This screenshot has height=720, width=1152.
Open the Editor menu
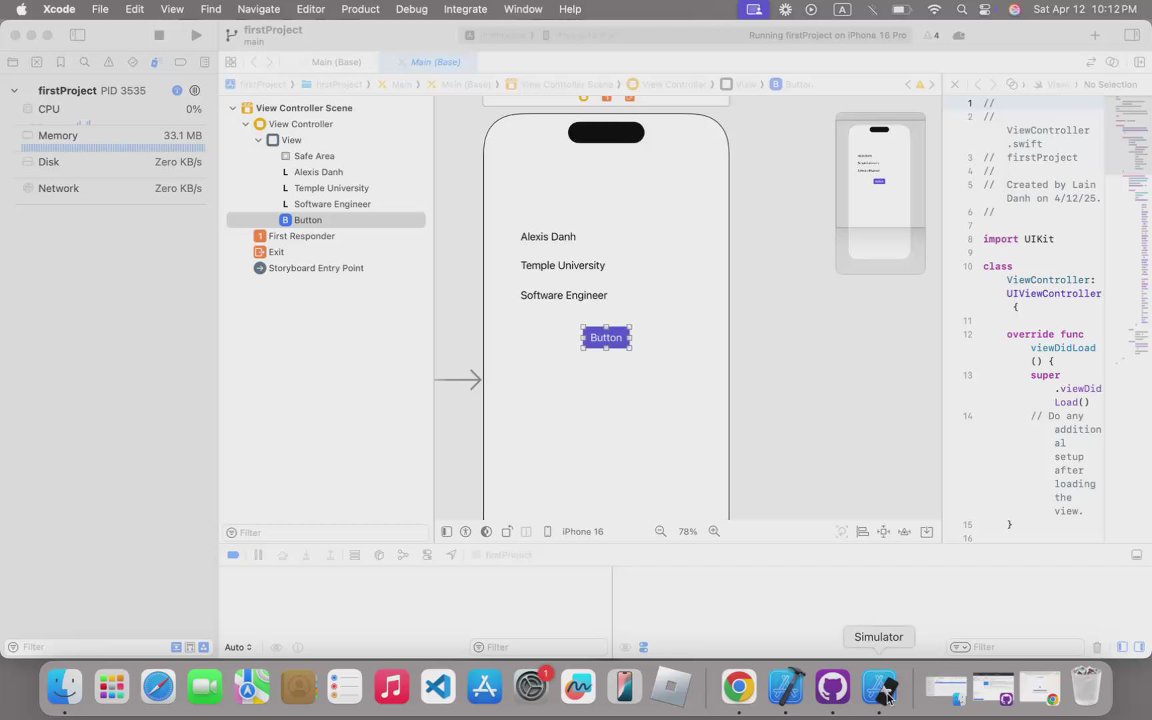[x=311, y=10]
